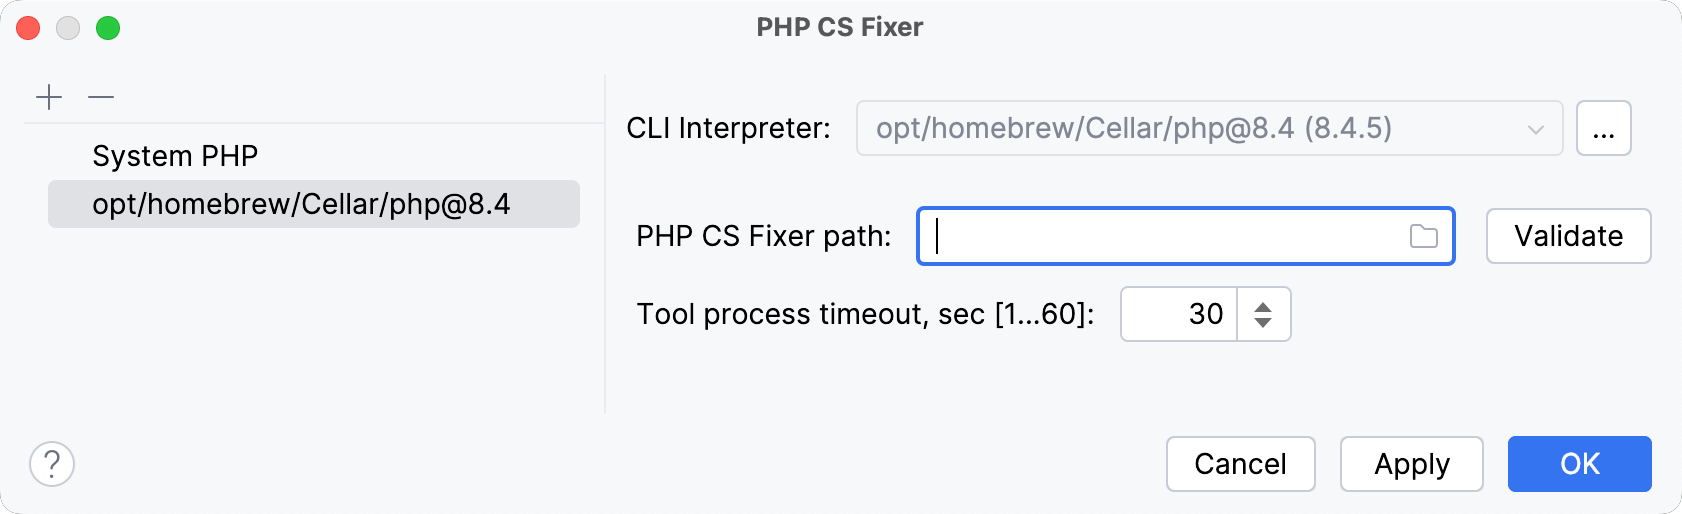1682x514 pixels.
Task: Decrease timeout with the stepper down arrow
Action: [1263, 323]
